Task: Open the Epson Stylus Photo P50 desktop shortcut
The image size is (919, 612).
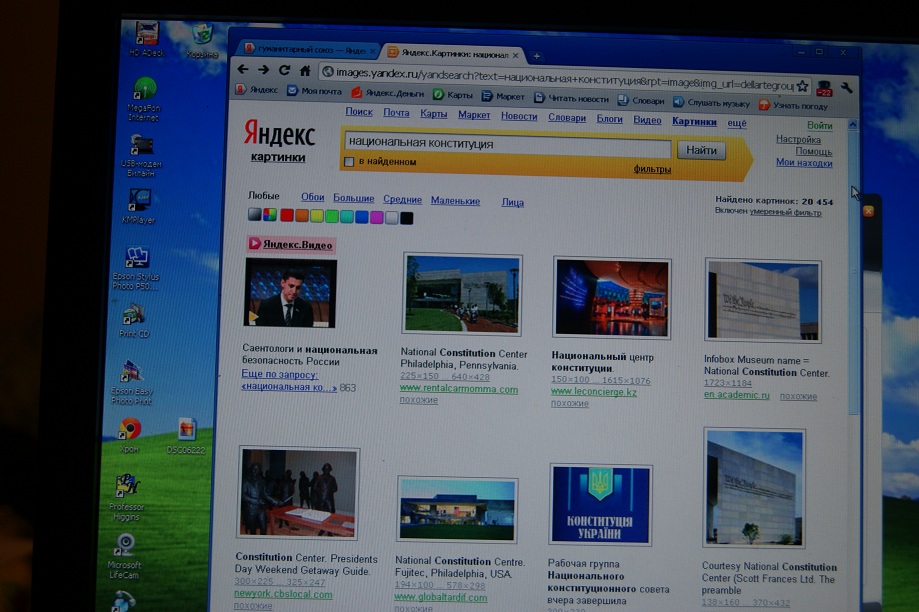Action: (136, 268)
